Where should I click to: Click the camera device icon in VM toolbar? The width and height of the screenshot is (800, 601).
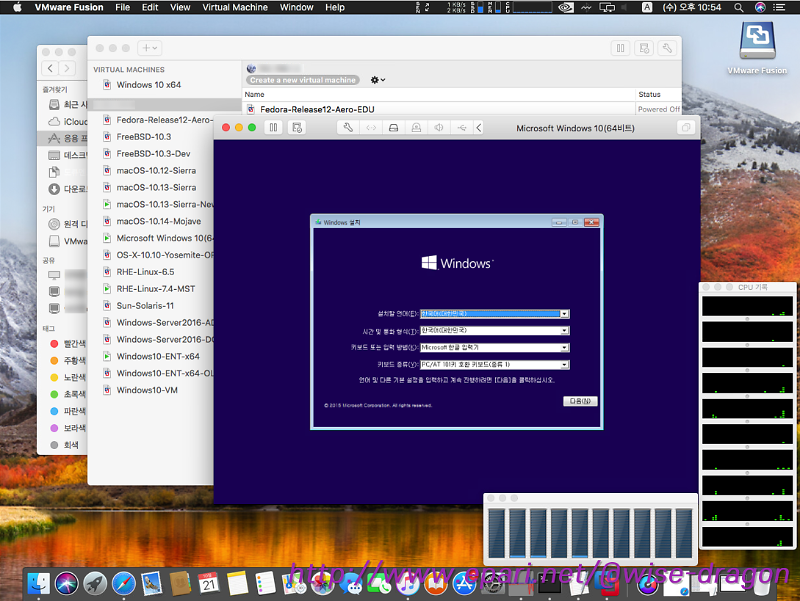[x=416, y=128]
